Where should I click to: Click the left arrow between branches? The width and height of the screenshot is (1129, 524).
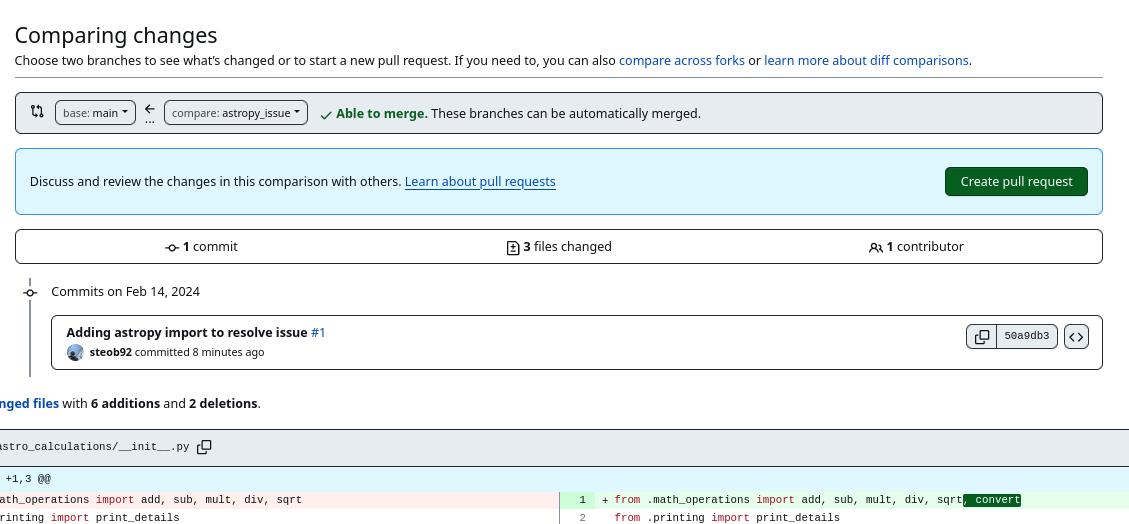point(150,109)
